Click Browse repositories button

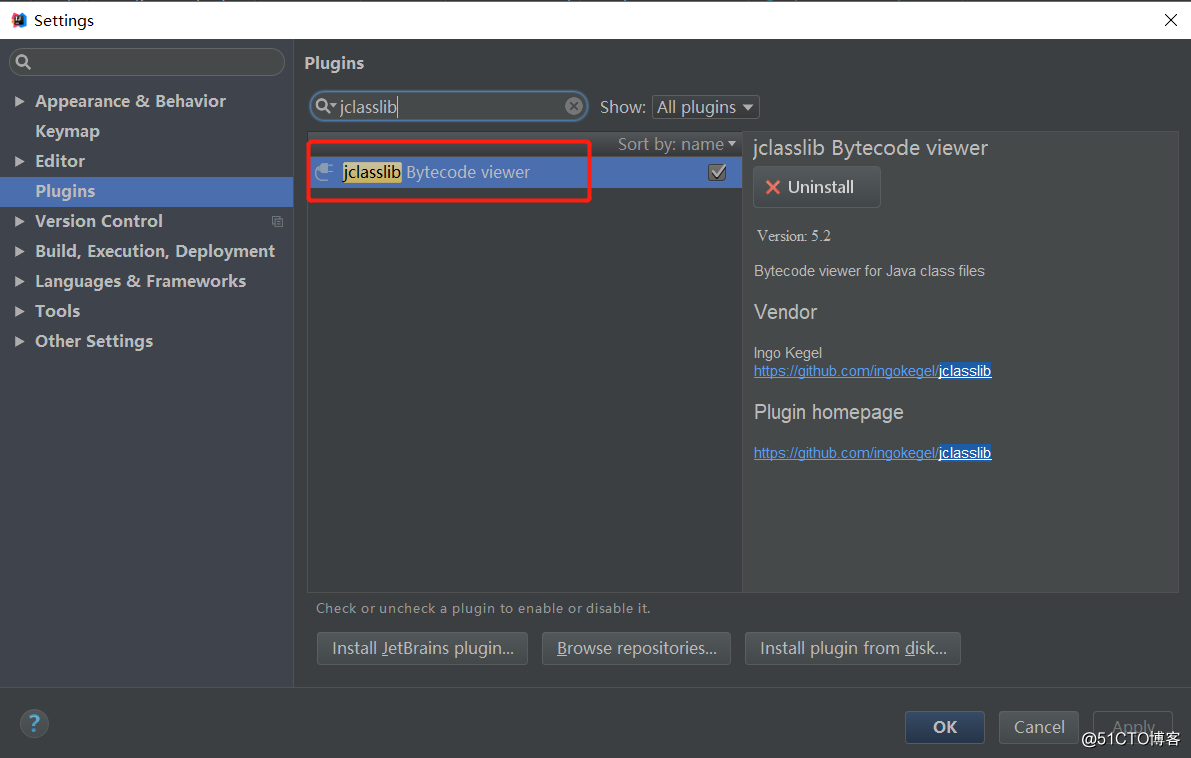click(x=637, y=649)
